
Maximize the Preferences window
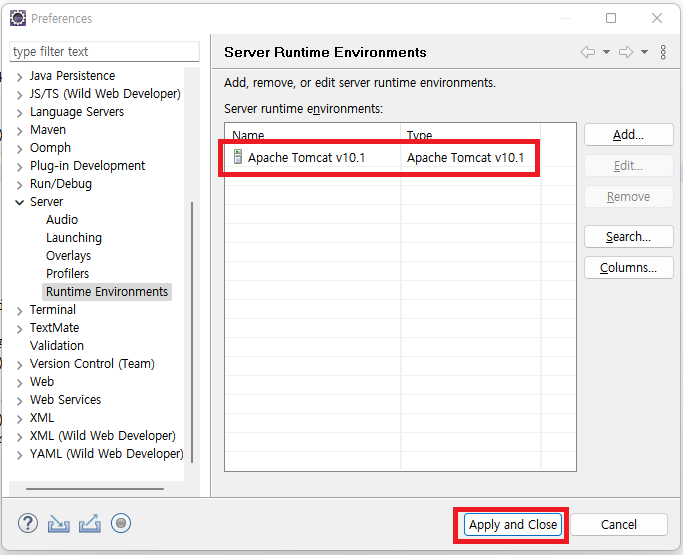click(x=611, y=18)
